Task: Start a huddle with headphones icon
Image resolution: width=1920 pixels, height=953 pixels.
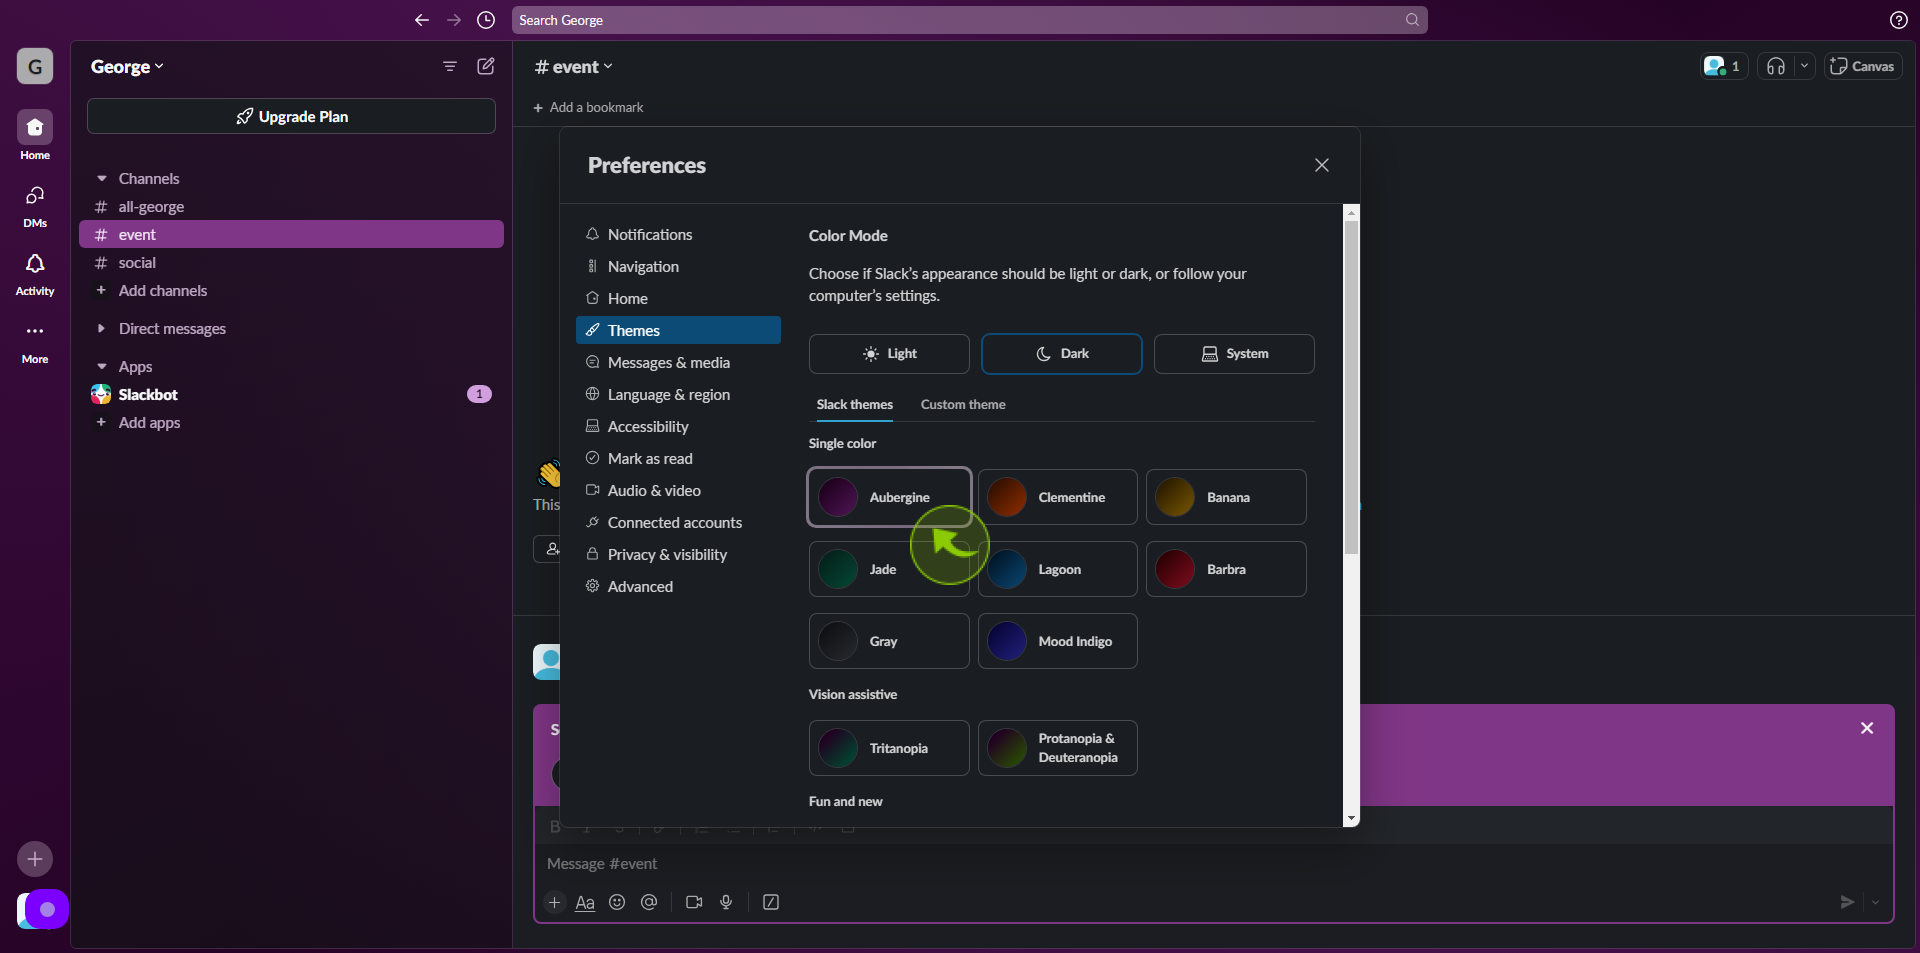Action: tap(1776, 66)
